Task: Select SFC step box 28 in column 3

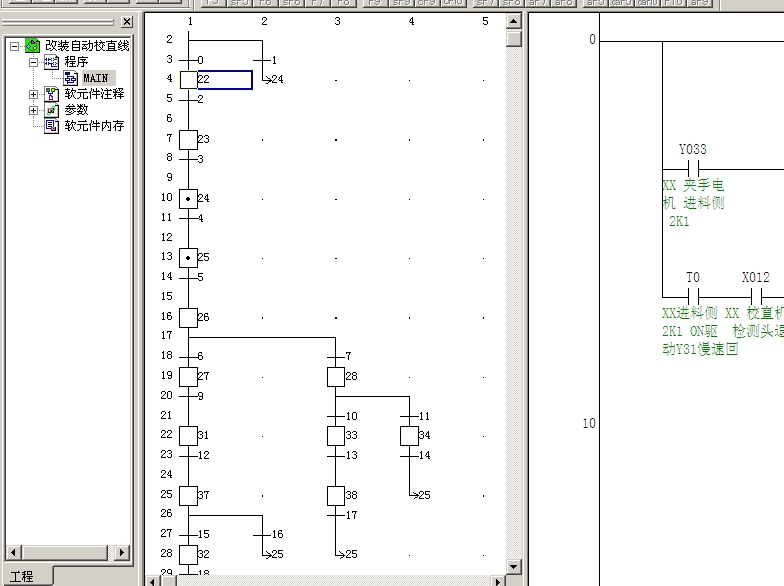Action: click(335, 377)
